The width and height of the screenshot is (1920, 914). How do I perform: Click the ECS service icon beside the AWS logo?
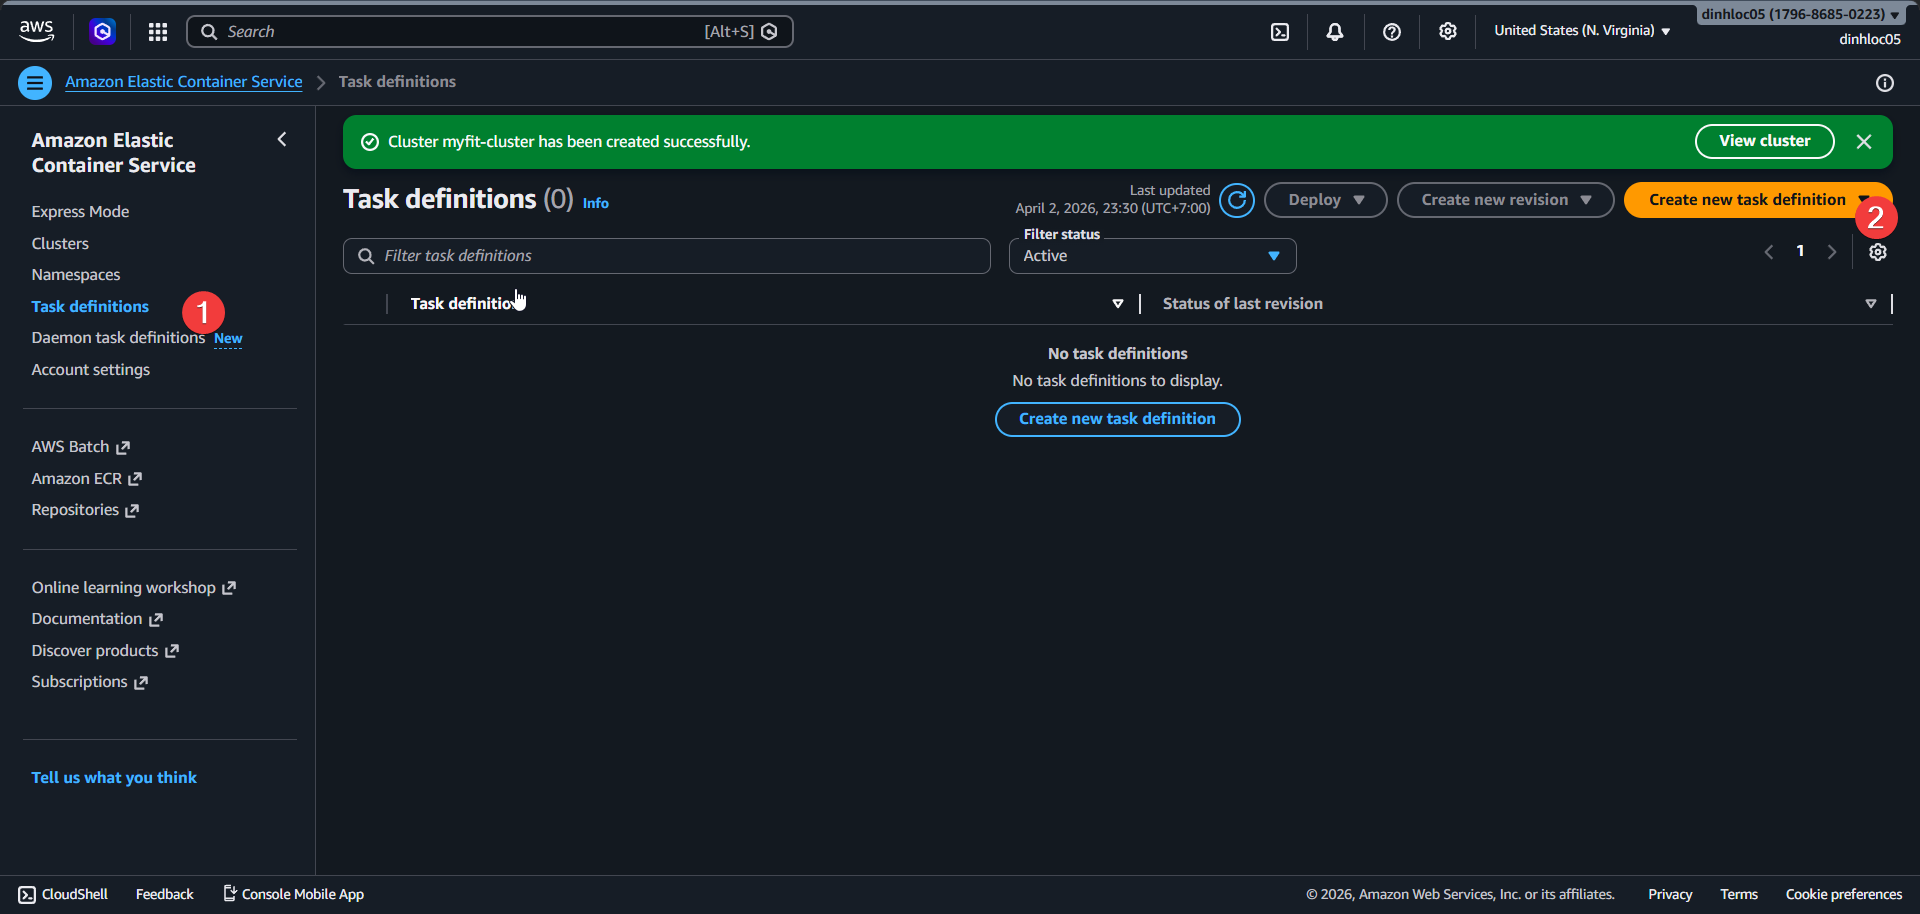click(x=102, y=31)
